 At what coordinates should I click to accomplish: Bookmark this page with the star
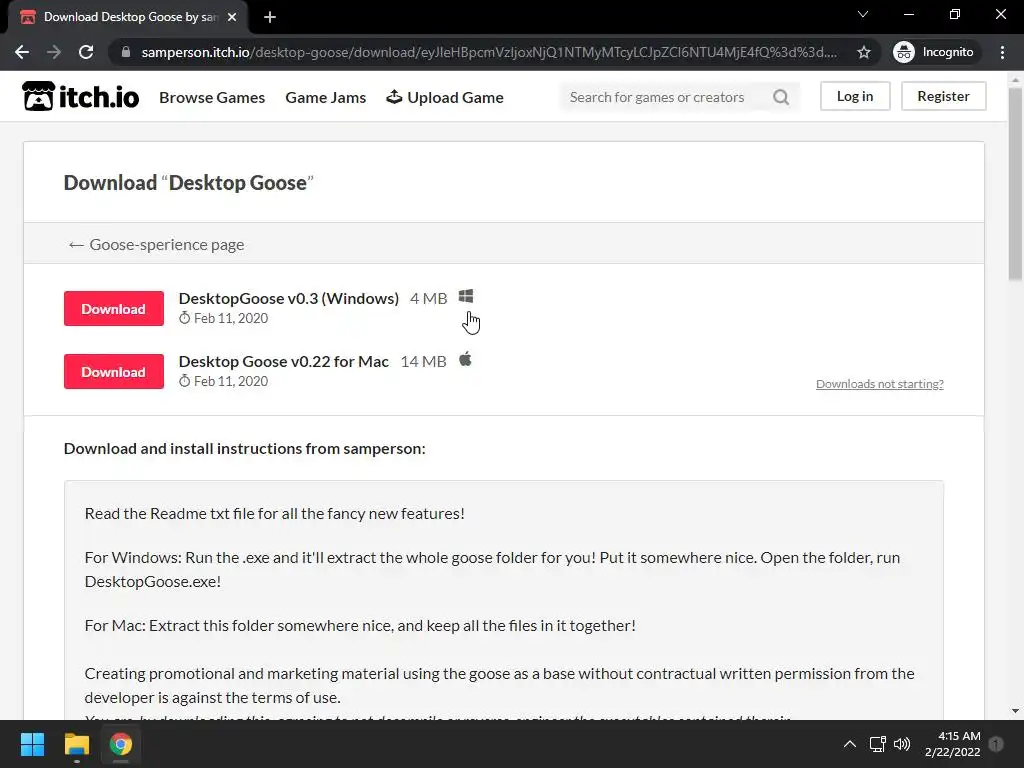pyautogui.click(x=863, y=52)
